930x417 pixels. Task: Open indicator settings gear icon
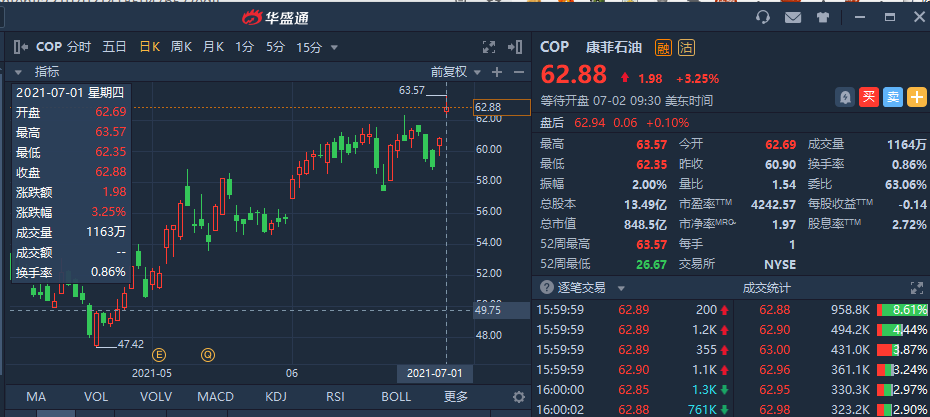(519, 397)
